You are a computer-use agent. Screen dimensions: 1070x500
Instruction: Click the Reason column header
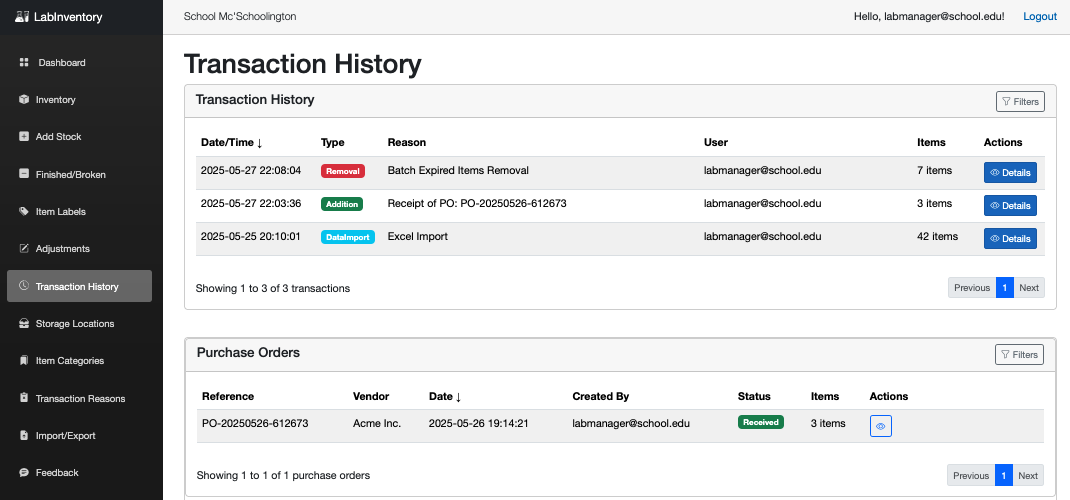[x=407, y=143]
